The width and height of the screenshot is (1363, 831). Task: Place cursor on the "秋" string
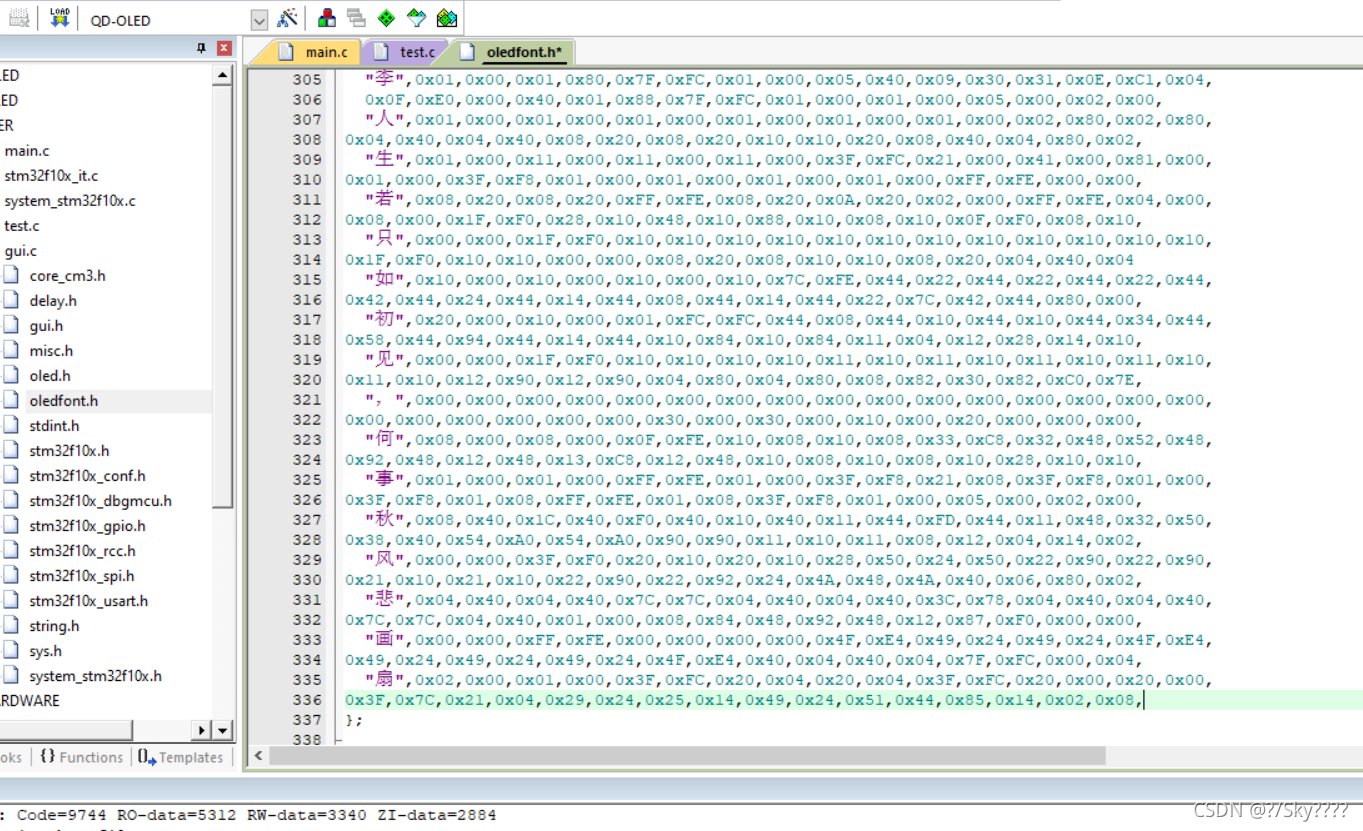click(384, 519)
